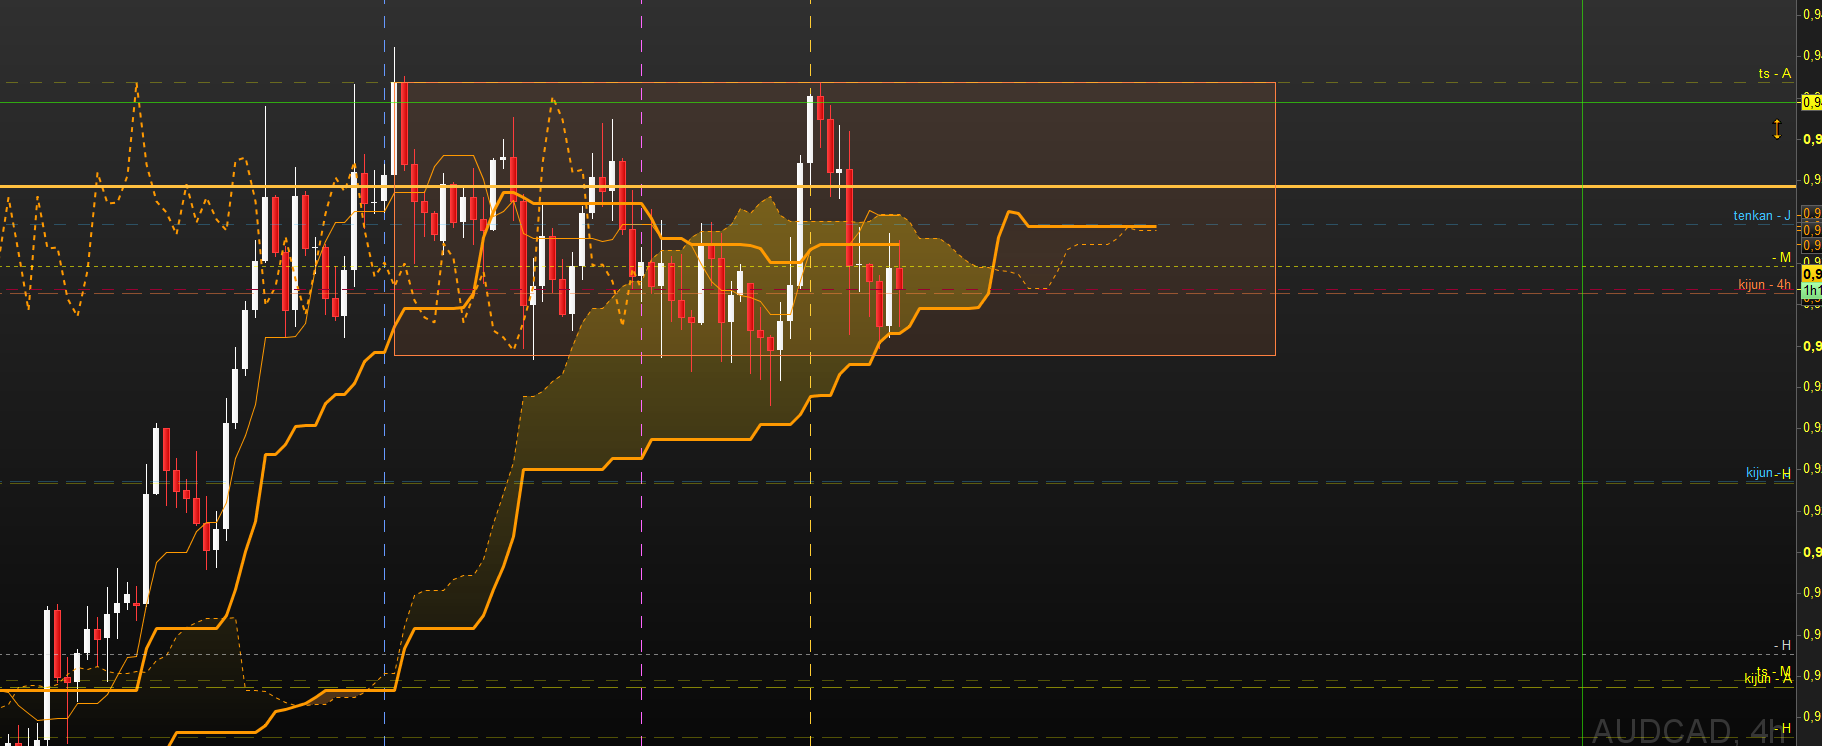Select the blue "tenkan - J" label
The image size is (1822, 746).
pyautogui.click(x=1762, y=215)
